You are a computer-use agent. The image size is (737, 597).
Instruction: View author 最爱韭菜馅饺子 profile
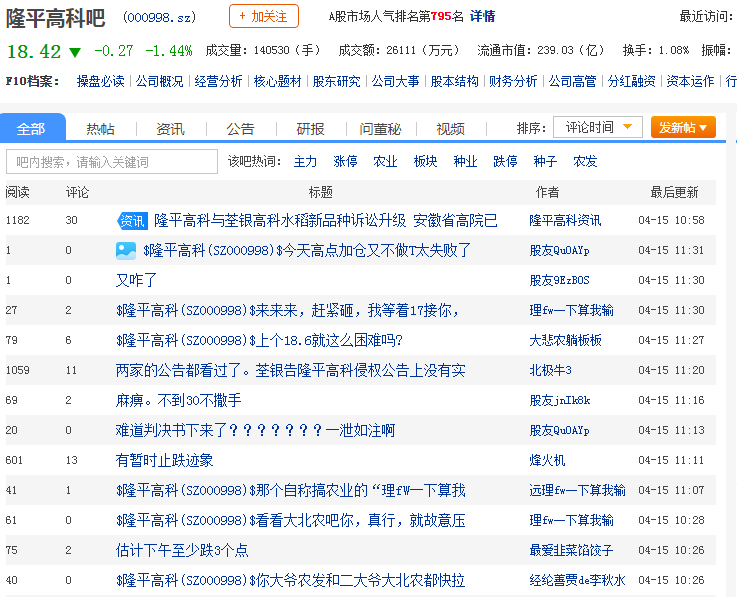click(572, 550)
